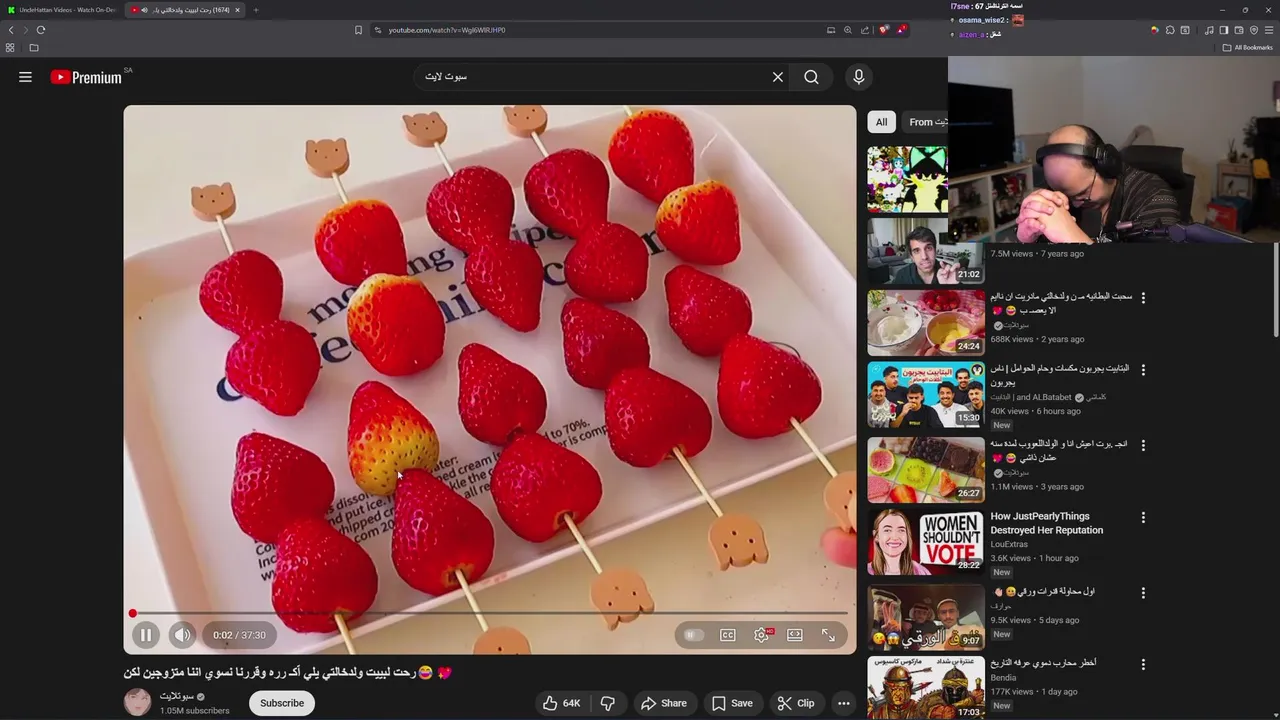Screen dimensions: 1280x720
Task: Enter full screen video mode
Action: pyautogui.click(x=828, y=635)
